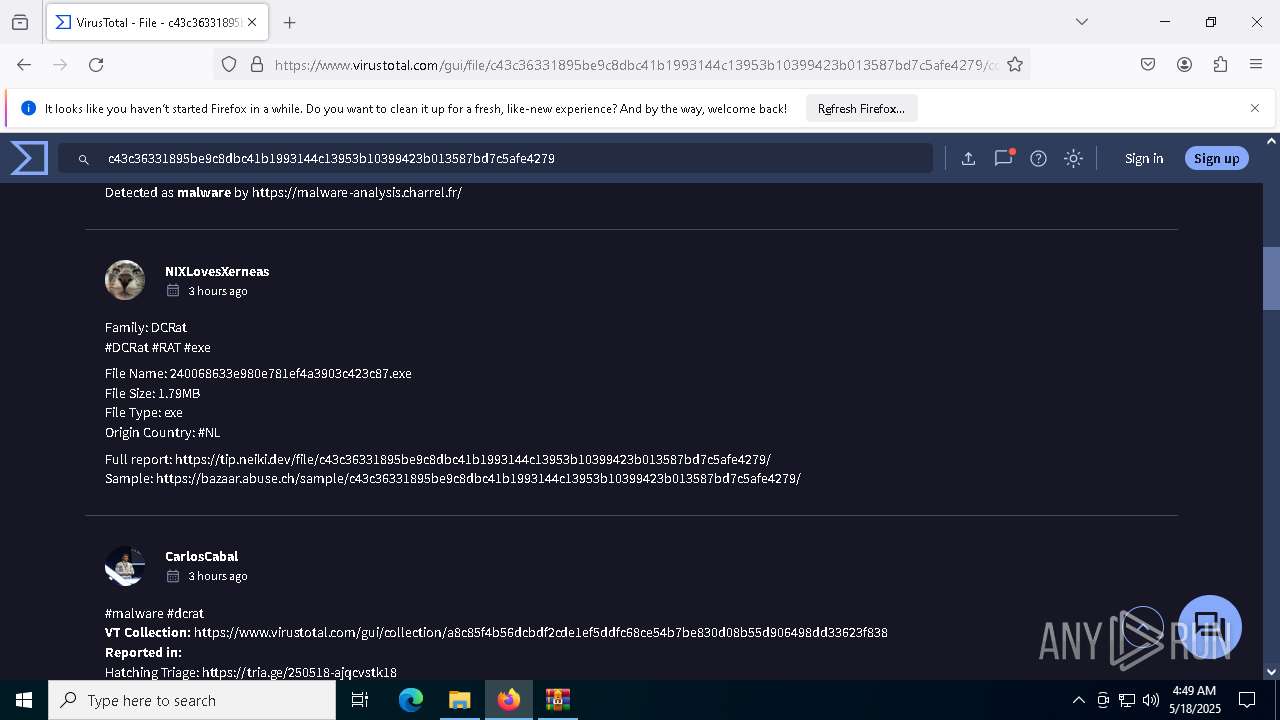Open the bazaar.abuse.ch sample link

pyautogui.click(x=479, y=478)
